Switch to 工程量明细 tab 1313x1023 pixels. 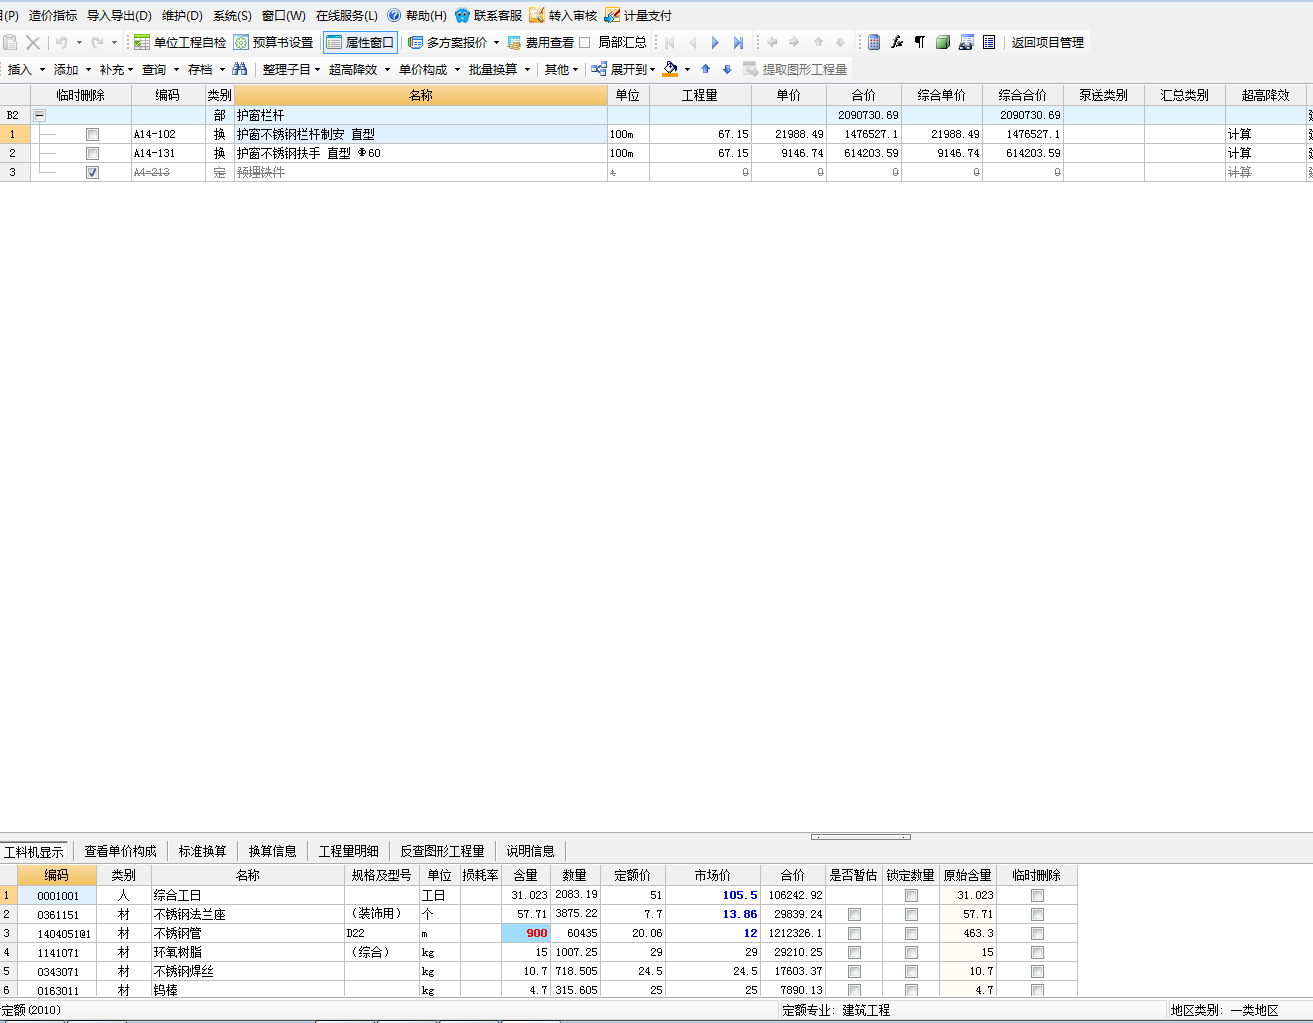(x=348, y=851)
